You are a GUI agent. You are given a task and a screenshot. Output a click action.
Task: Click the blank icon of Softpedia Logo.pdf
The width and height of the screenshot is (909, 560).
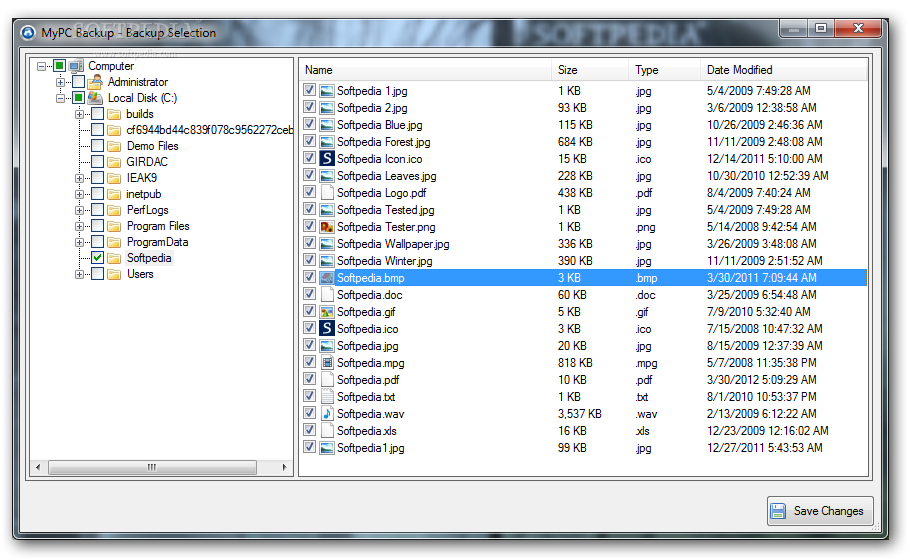click(327, 192)
